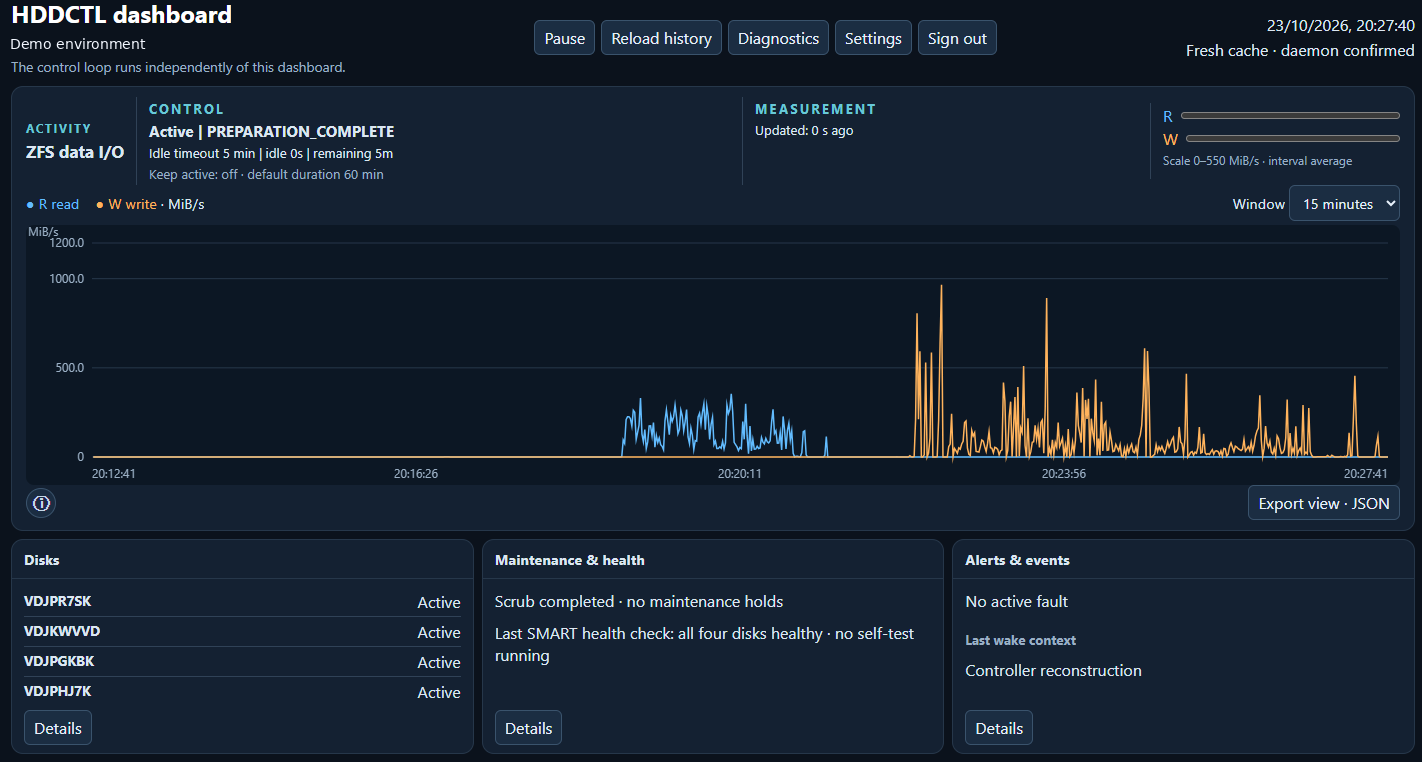
Task: Open Diagnostics
Action: tap(778, 38)
